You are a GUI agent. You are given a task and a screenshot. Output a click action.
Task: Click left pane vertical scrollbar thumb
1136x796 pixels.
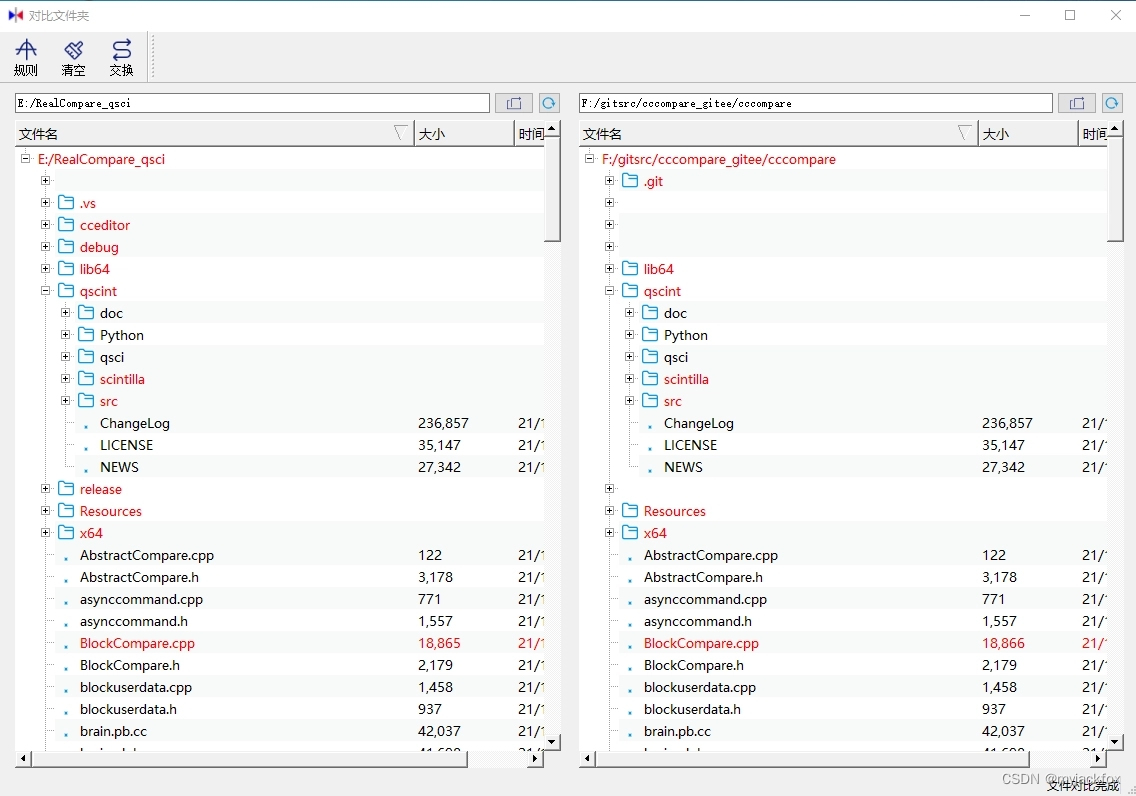tap(552, 190)
